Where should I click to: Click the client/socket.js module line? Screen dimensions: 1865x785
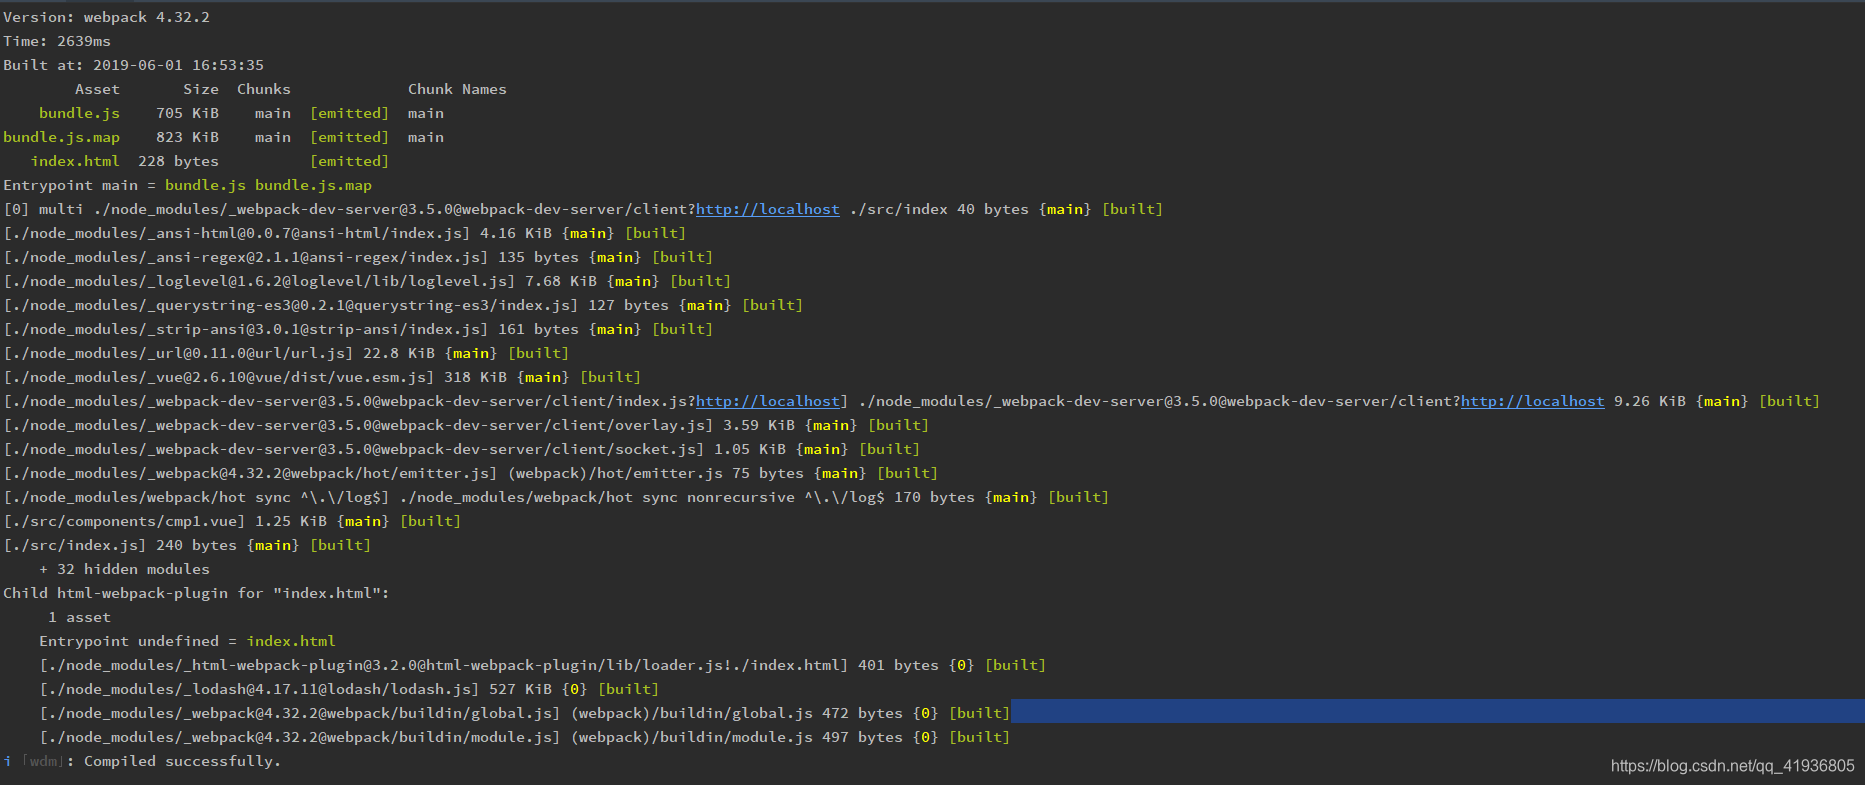pyautogui.click(x=462, y=449)
